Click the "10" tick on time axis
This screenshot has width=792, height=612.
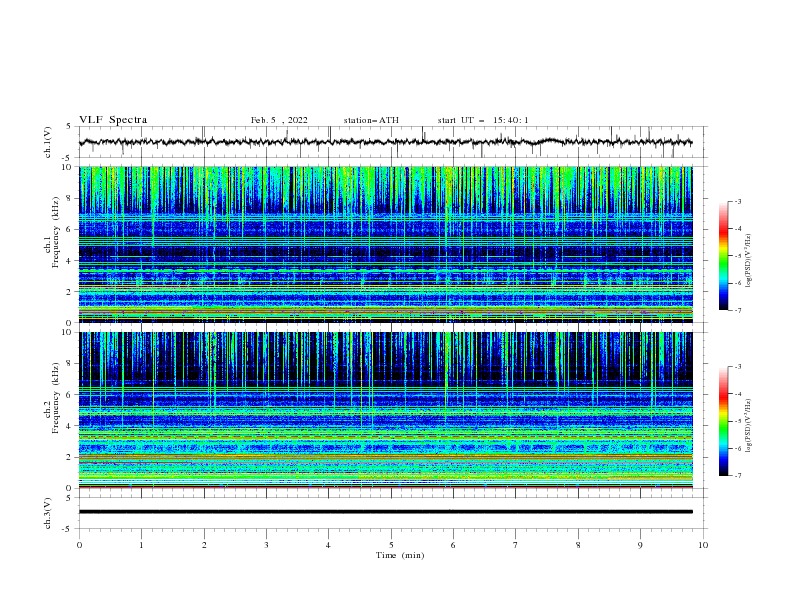coord(703,545)
